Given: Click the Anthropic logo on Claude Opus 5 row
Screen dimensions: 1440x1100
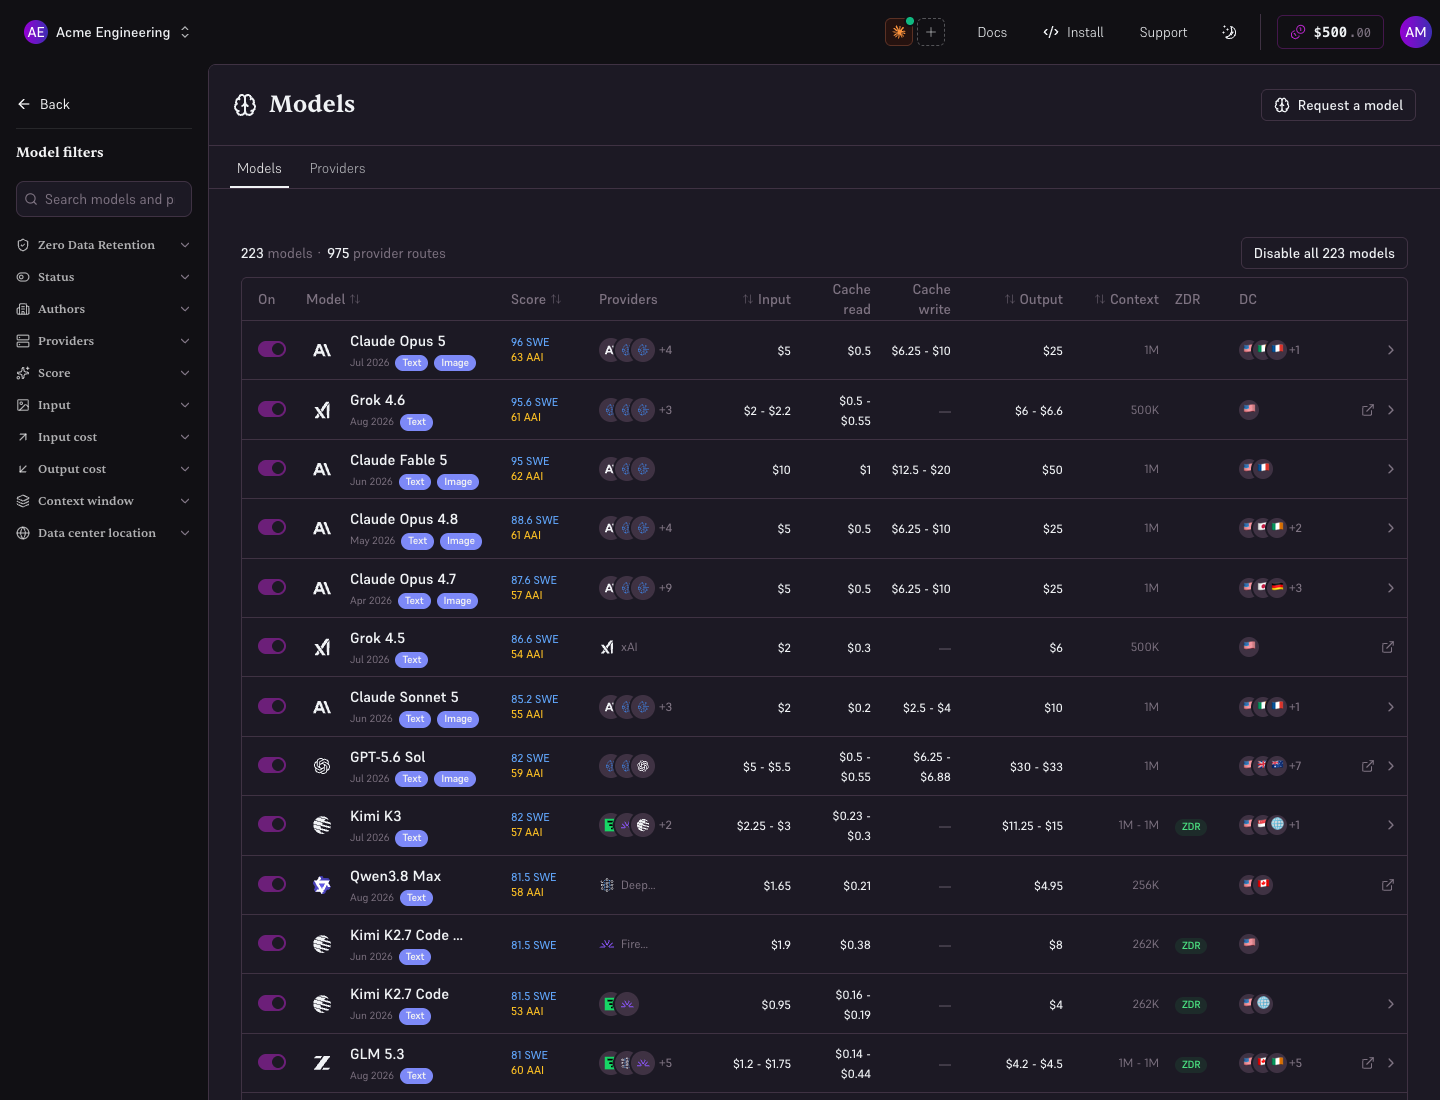Looking at the screenshot, I should click(322, 350).
